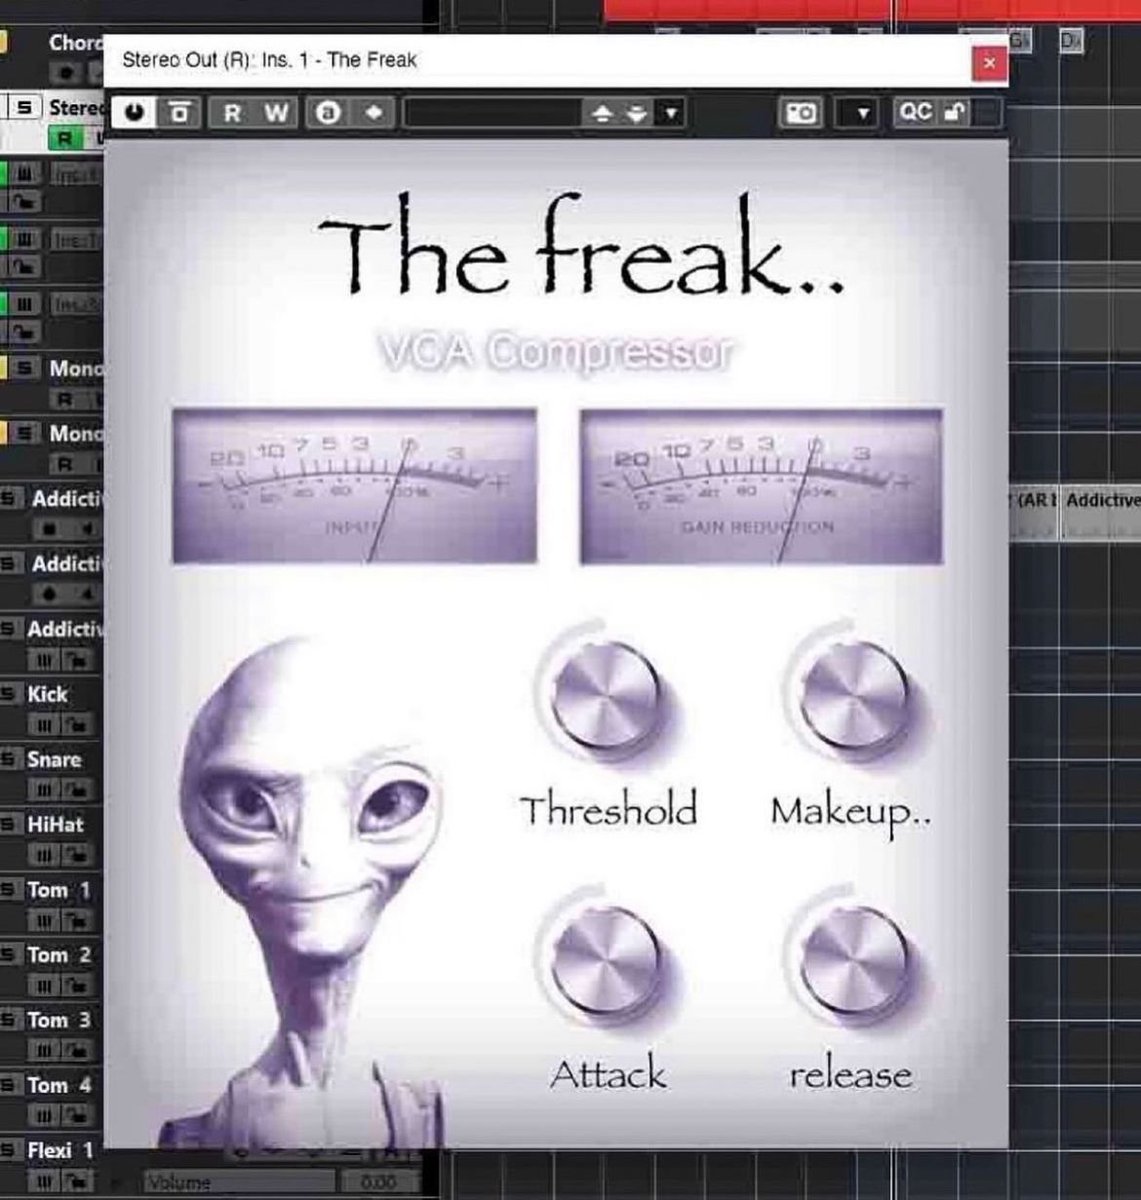Image resolution: width=1141 pixels, height=1200 pixels.
Task: Click the 'Makeup..' label text
Action: click(851, 813)
